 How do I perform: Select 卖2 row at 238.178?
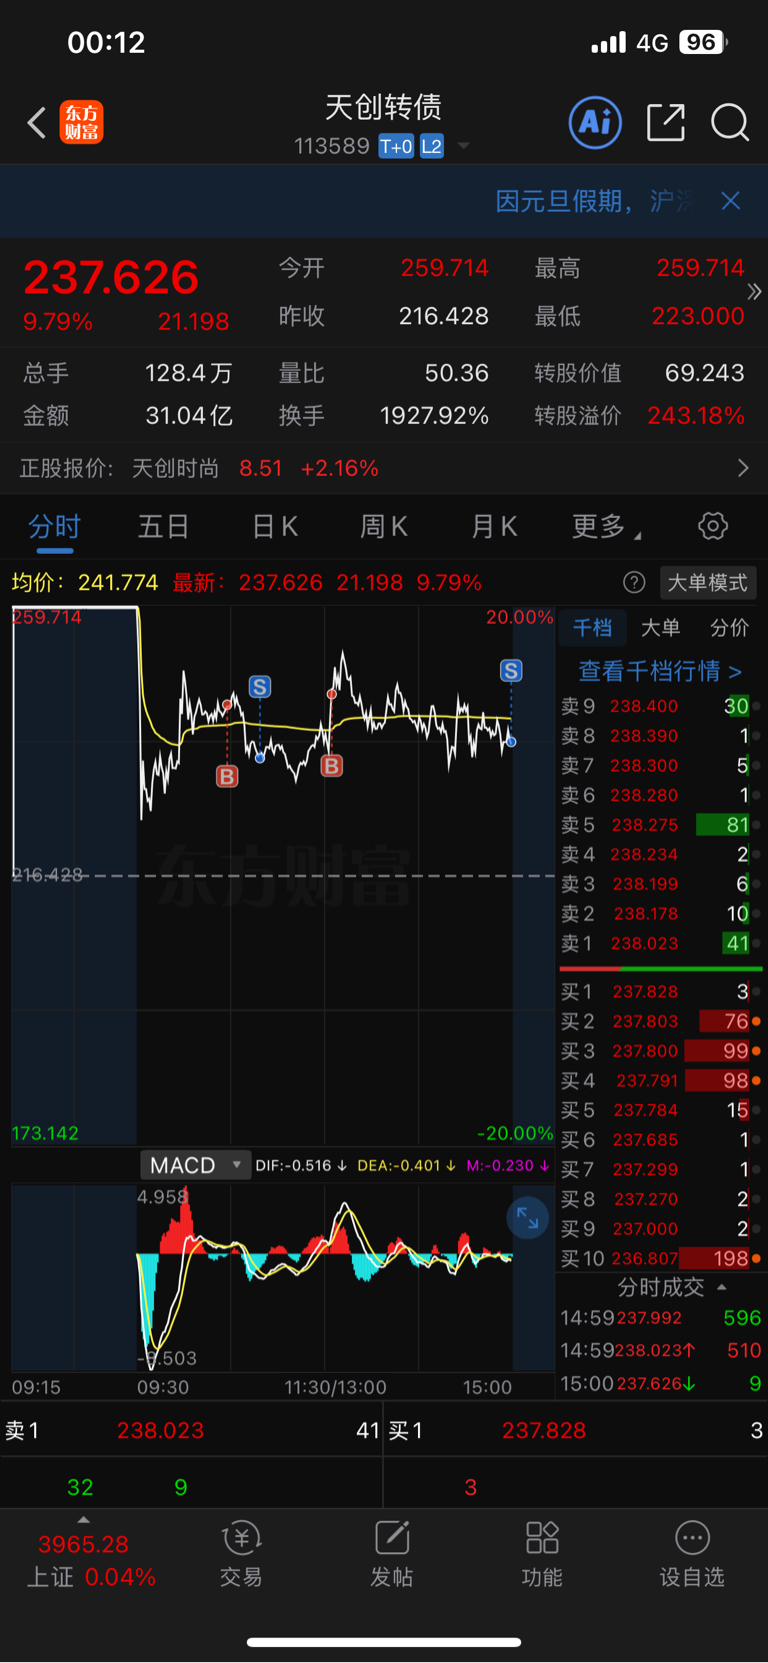[660, 914]
